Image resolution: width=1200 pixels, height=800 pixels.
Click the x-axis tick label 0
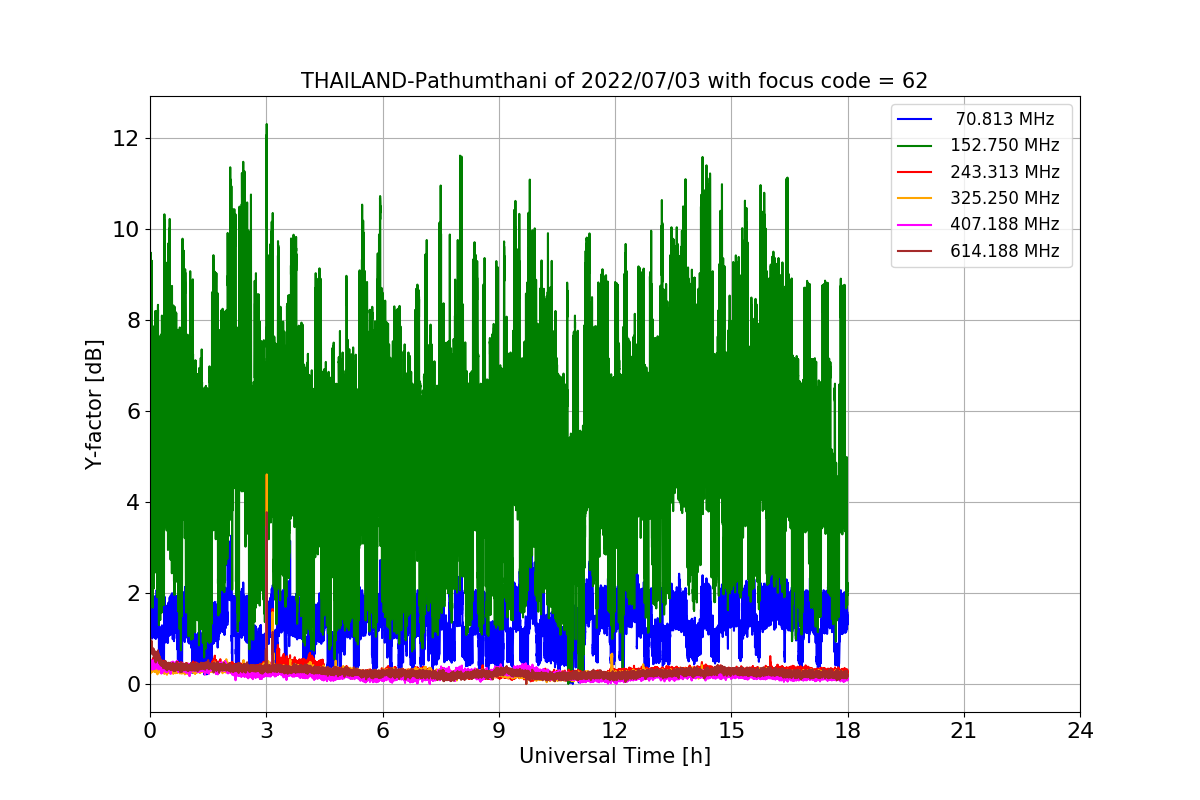150,731
